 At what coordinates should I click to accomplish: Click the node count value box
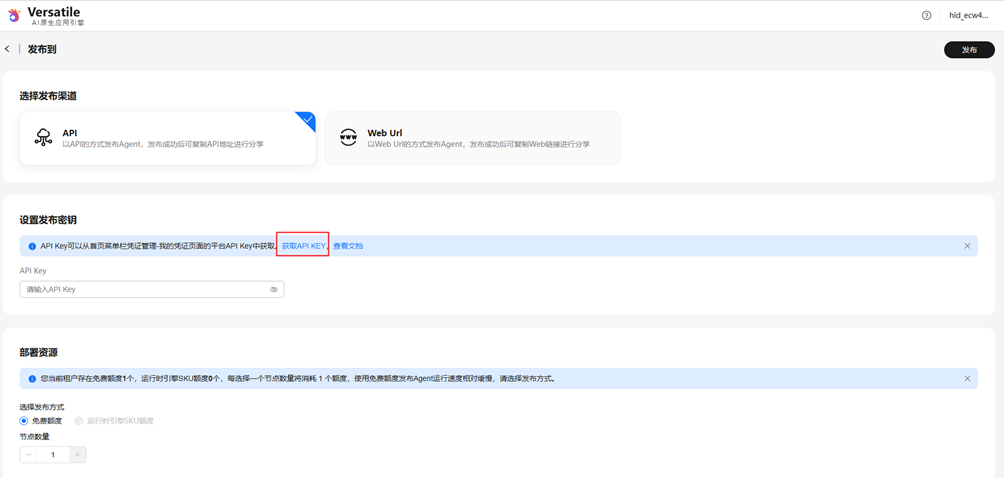coord(53,455)
